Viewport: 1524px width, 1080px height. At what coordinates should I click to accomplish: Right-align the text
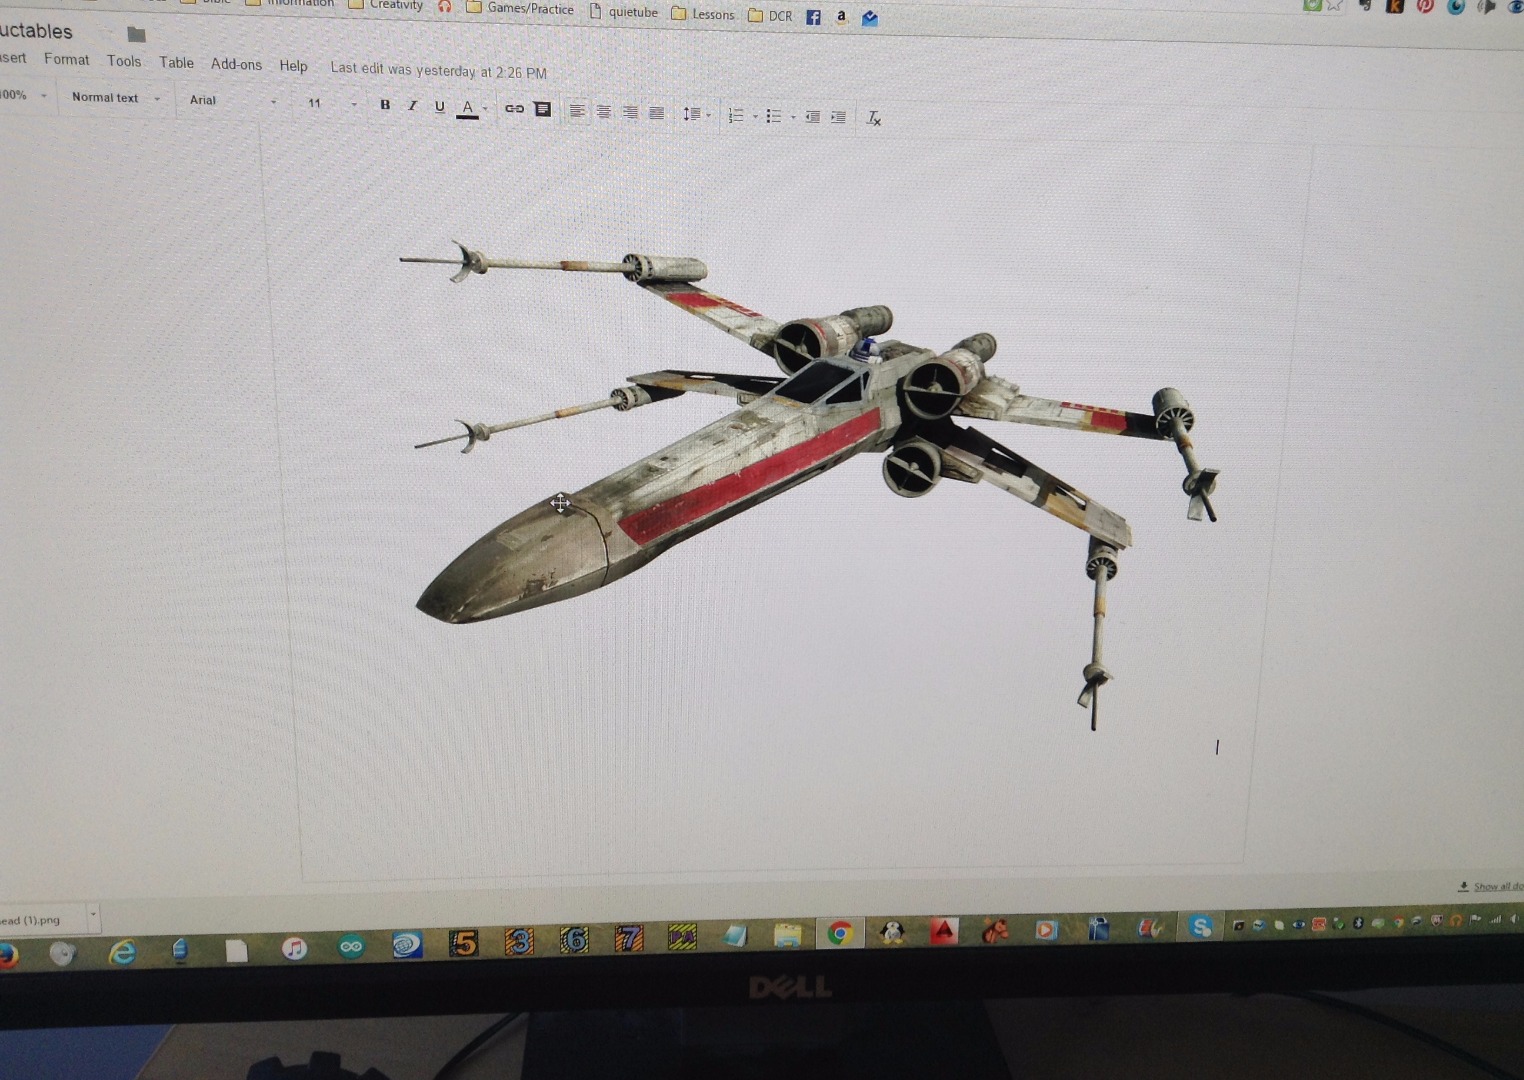(x=630, y=112)
